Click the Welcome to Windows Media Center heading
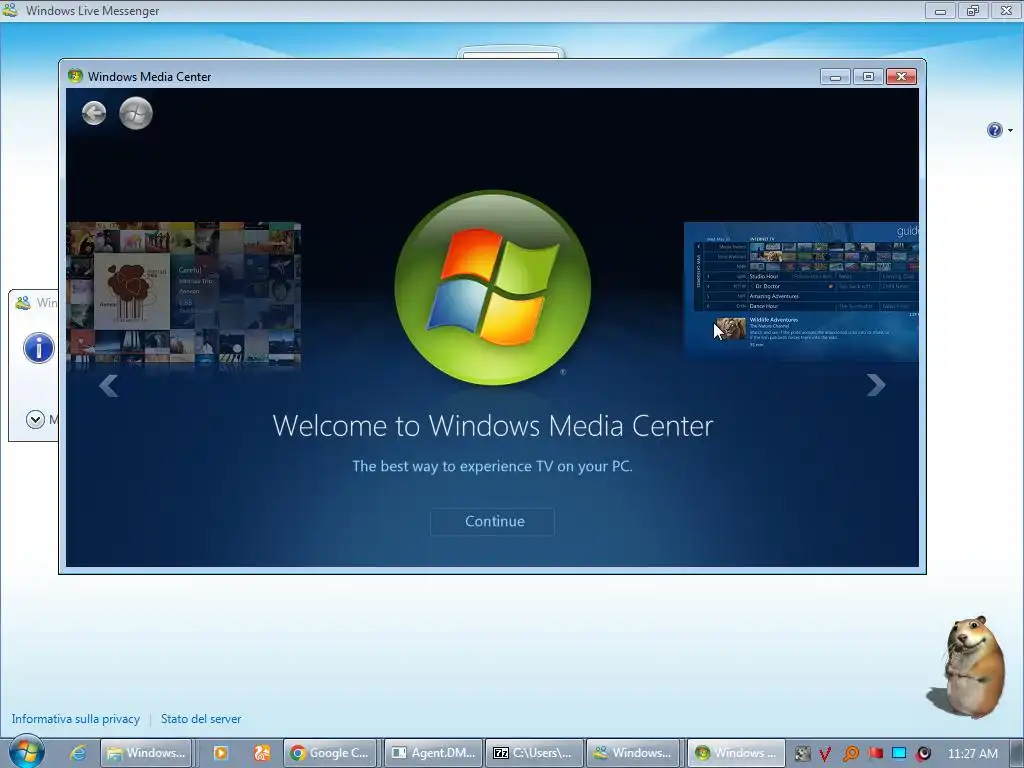Image resolution: width=1024 pixels, height=768 pixels. (x=492, y=426)
